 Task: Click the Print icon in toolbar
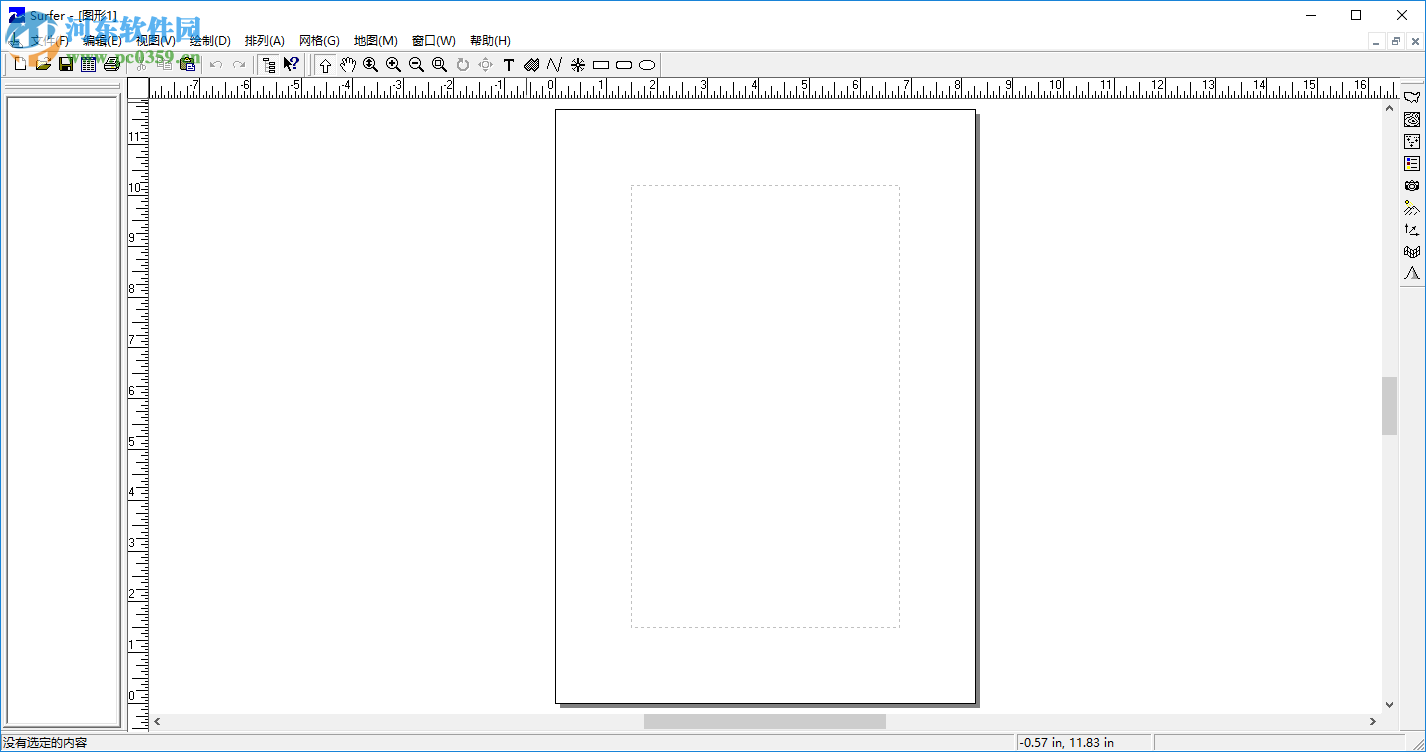coord(111,65)
